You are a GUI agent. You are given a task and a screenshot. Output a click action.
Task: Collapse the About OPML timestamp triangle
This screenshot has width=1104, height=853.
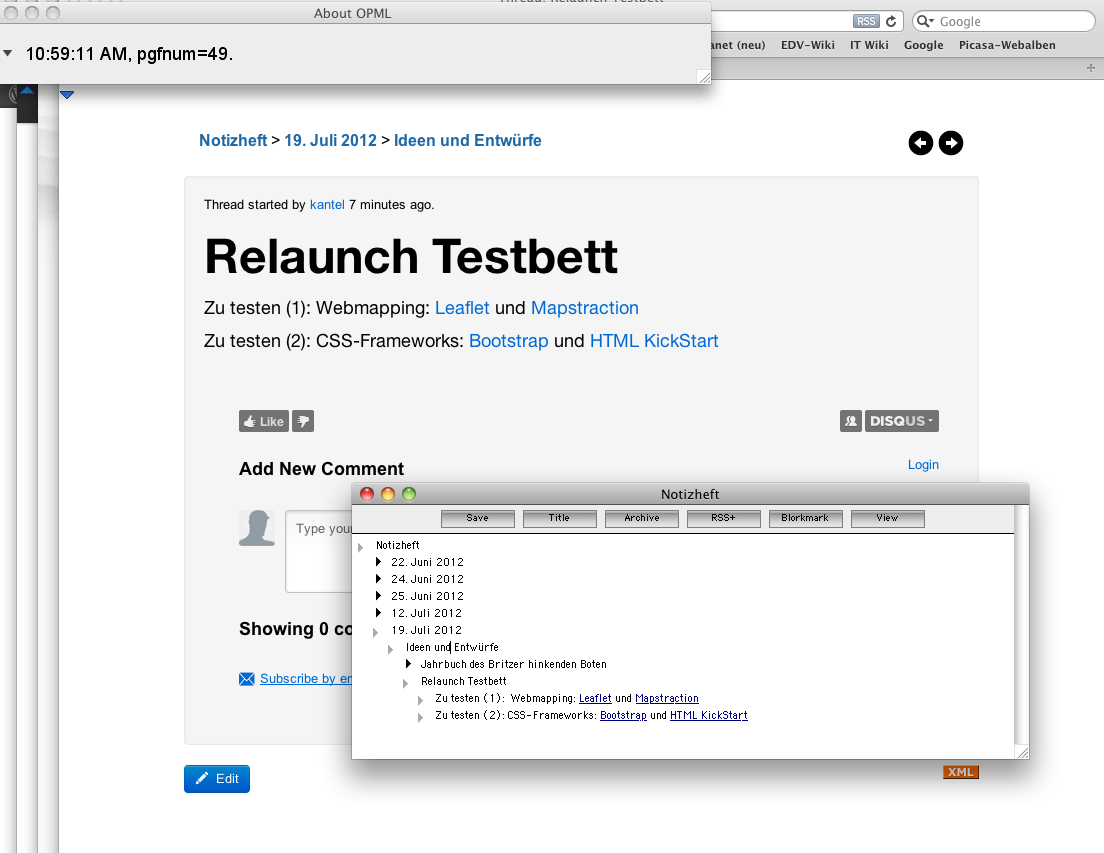(x=8, y=53)
